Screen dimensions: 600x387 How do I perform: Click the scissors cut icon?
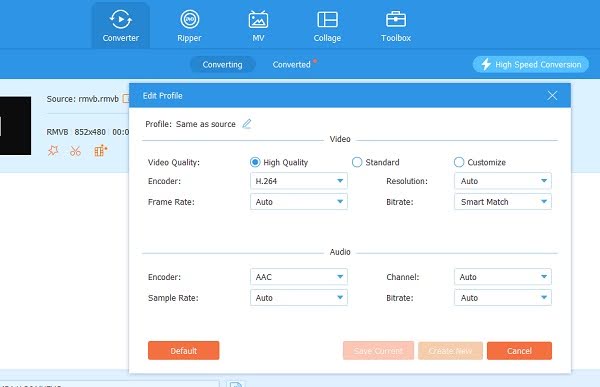tap(75, 151)
